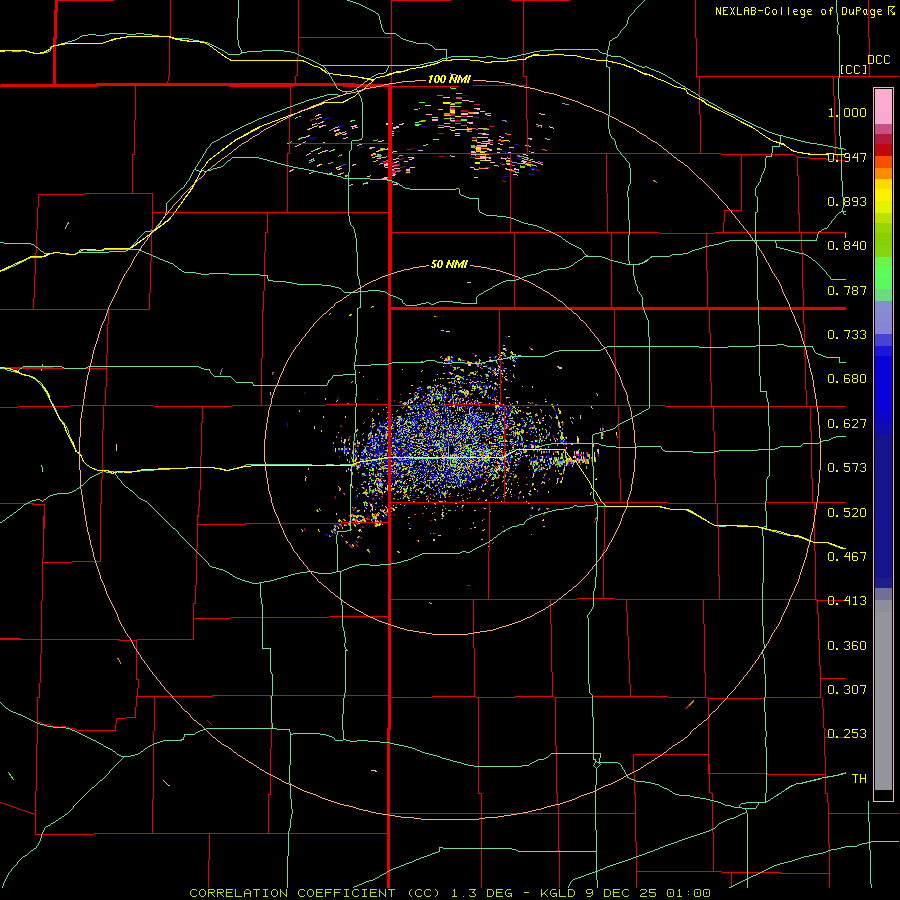Click the 0.467 value on color scale
Image resolution: width=900 pixels, height=900 pixels.
pyautogui.click(x=847, y=556)
